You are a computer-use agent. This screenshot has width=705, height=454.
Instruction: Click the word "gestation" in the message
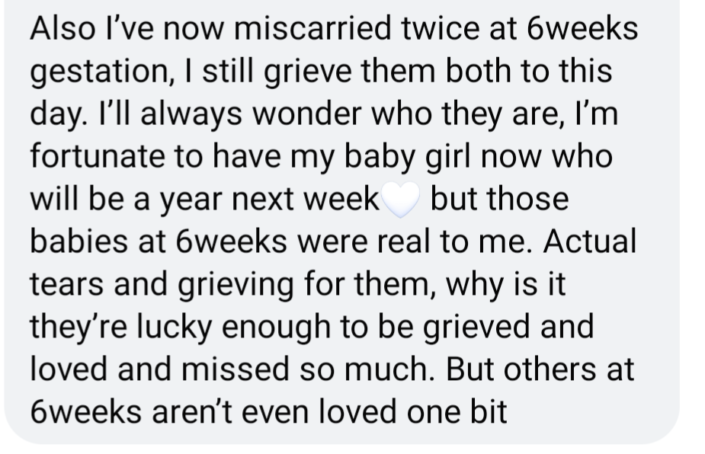[99, 73]
